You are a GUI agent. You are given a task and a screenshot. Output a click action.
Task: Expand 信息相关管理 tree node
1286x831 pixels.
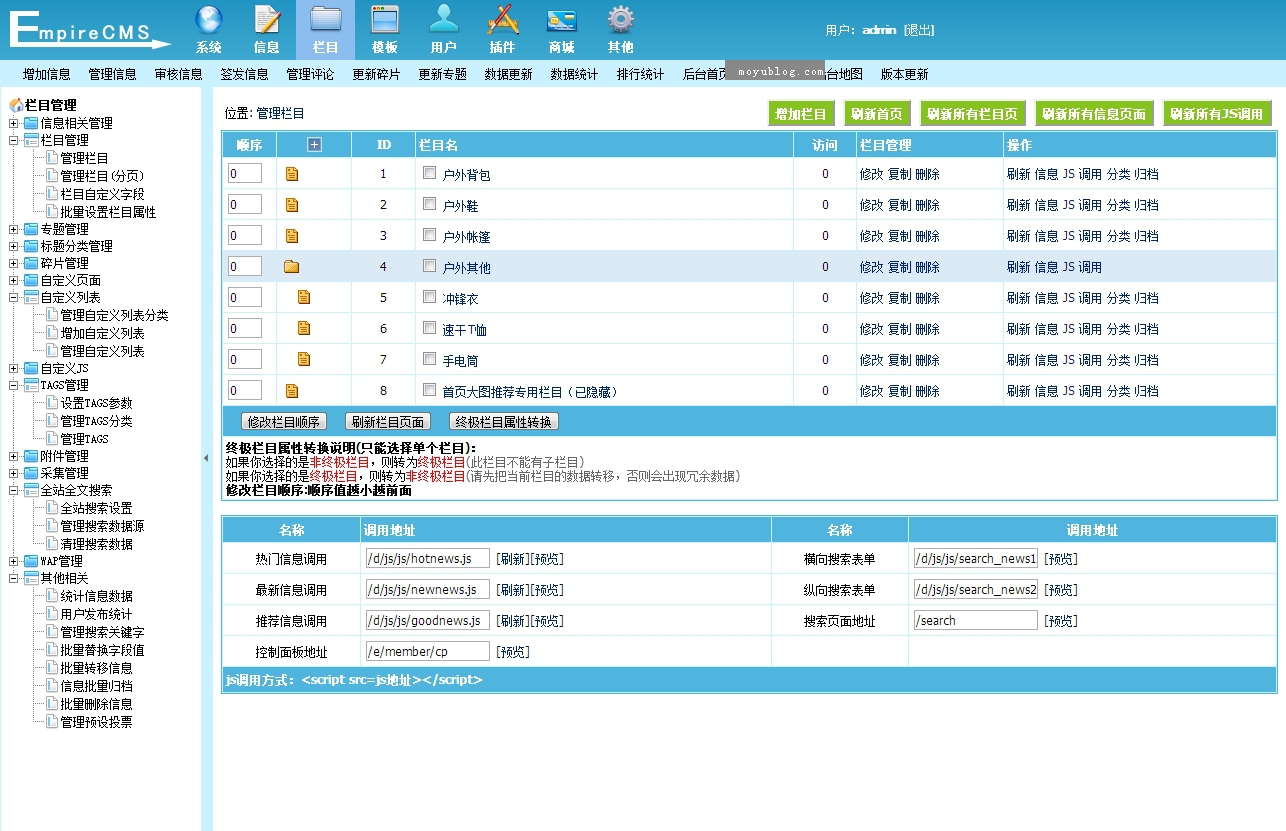pyautogui.click(x=14, y=123)
